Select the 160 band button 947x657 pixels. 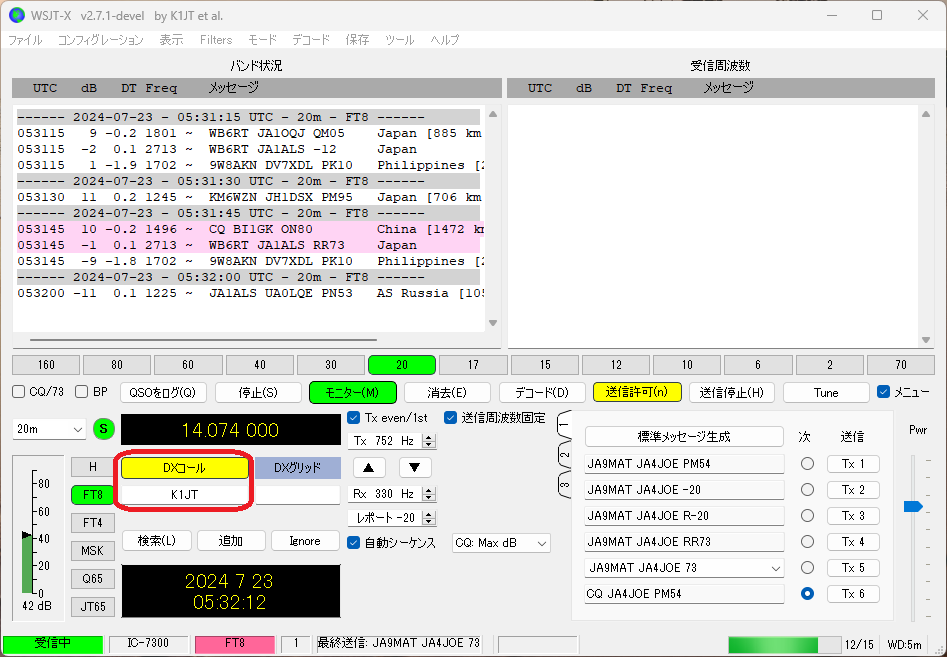coord(46,365)
